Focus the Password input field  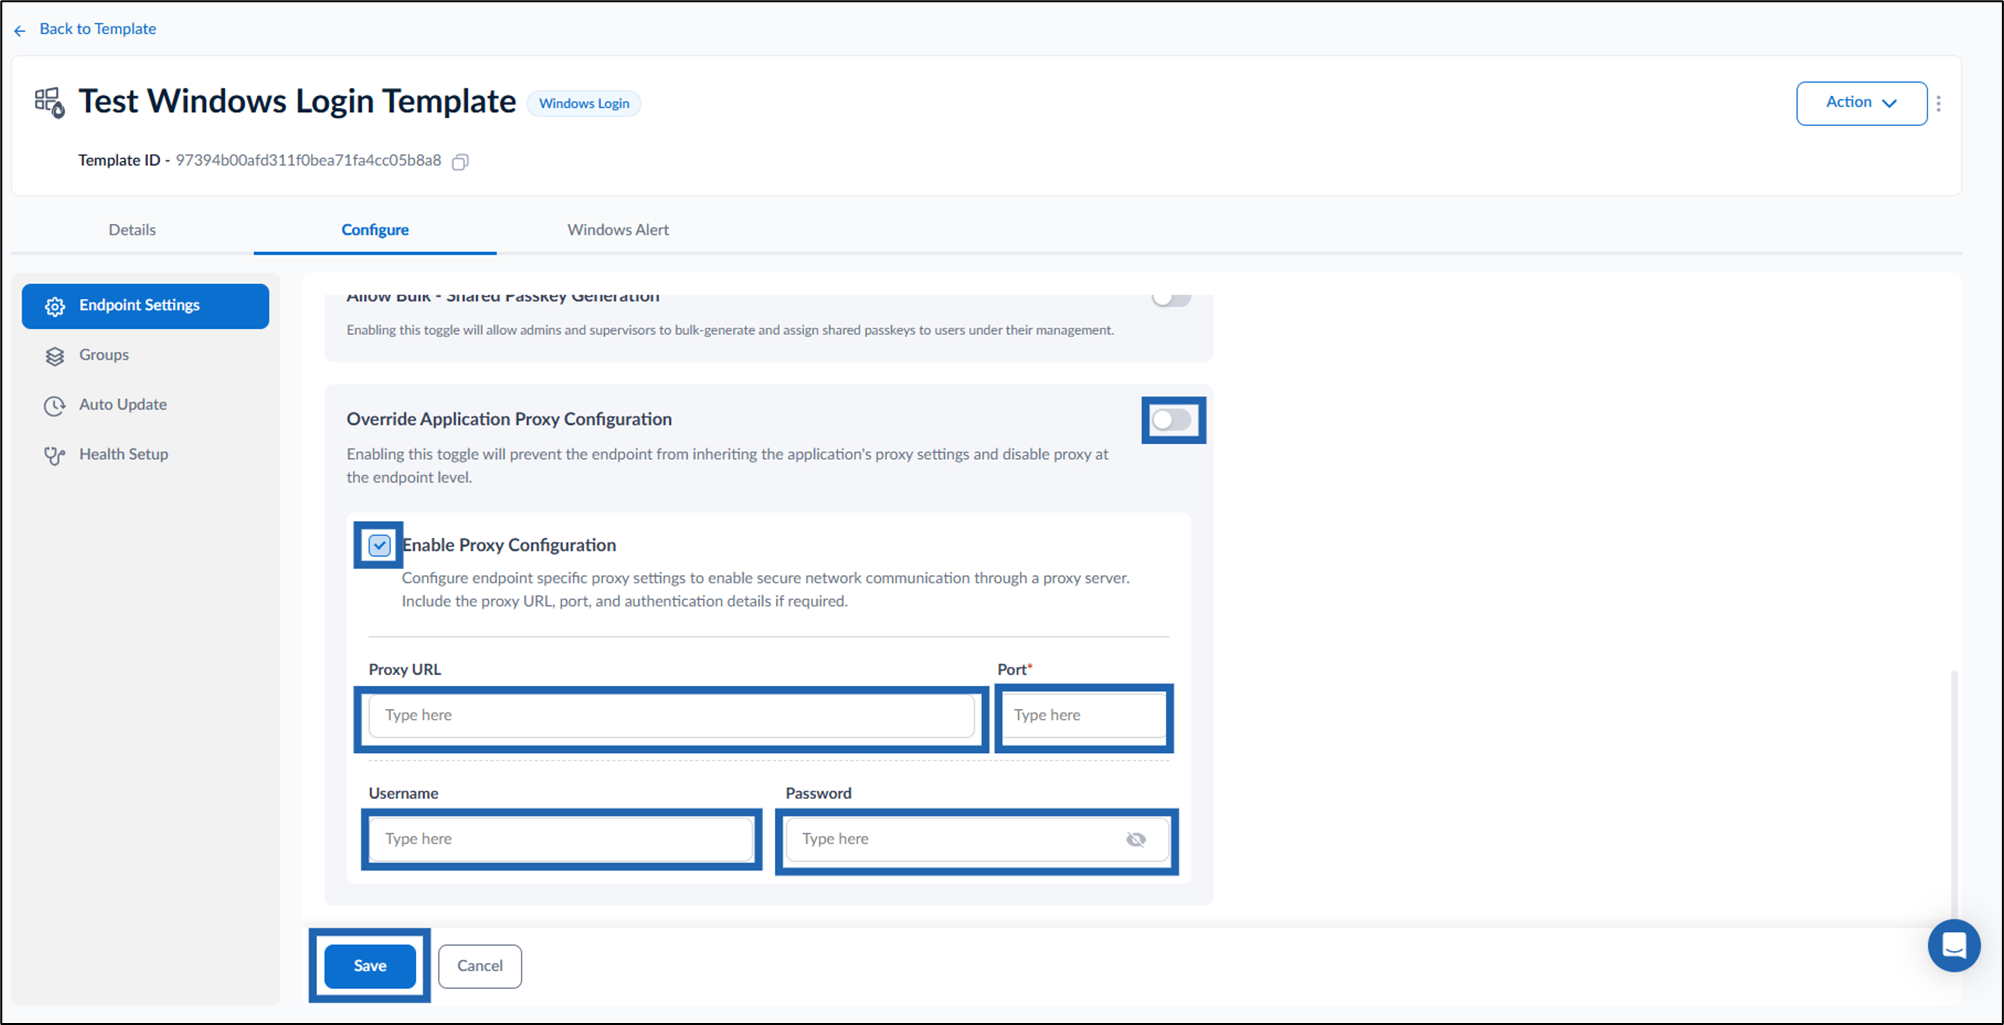point(976,839)
